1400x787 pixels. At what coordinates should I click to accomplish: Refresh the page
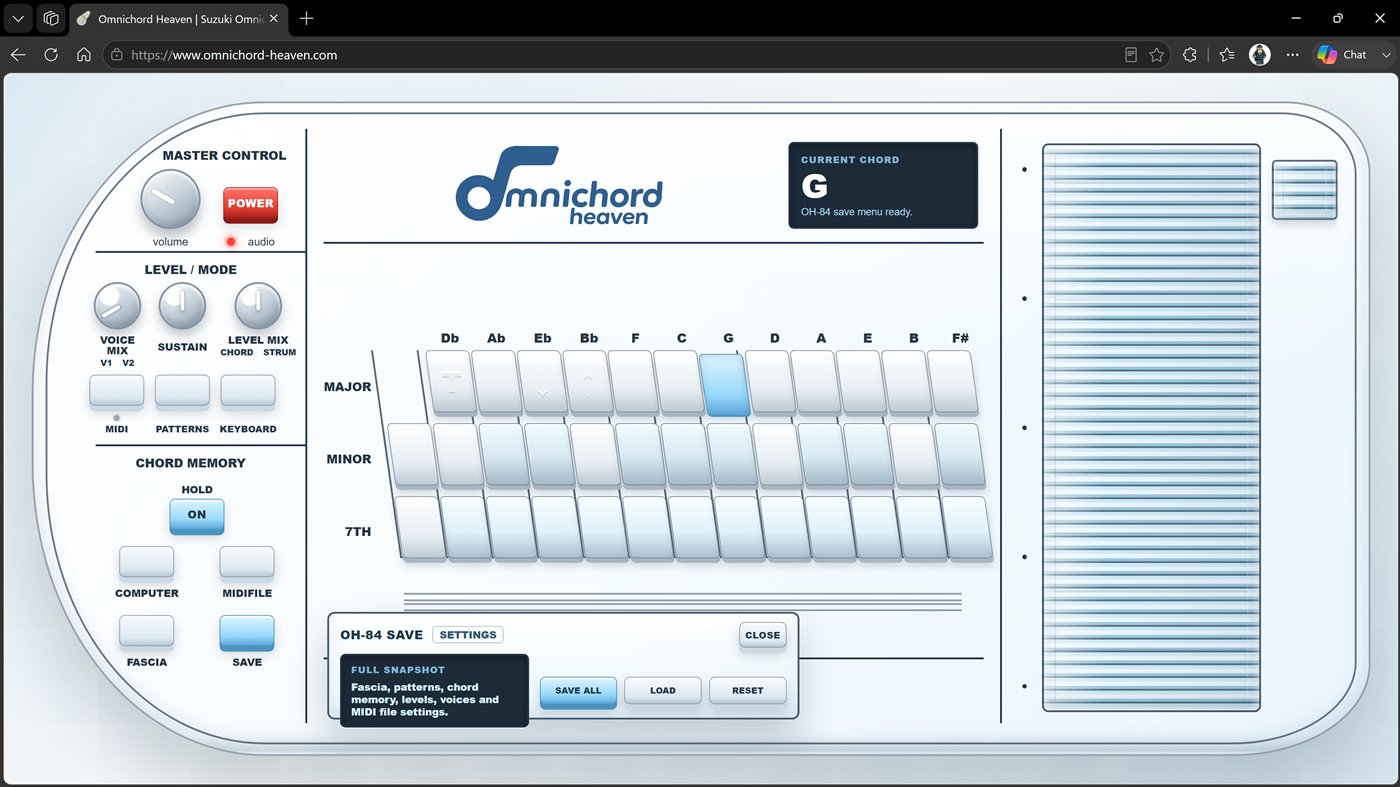51,55
